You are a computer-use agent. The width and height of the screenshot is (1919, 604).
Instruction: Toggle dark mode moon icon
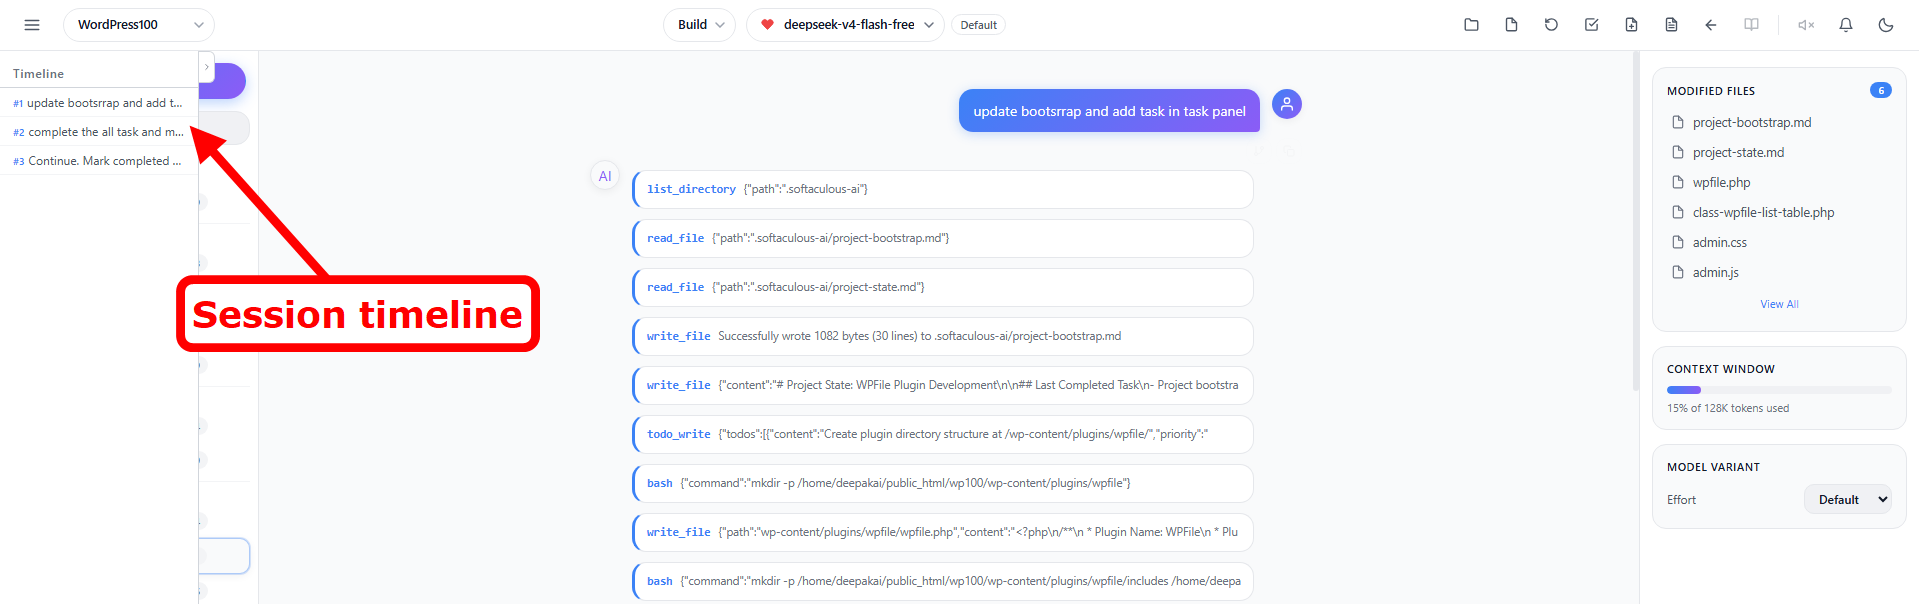1886,25
